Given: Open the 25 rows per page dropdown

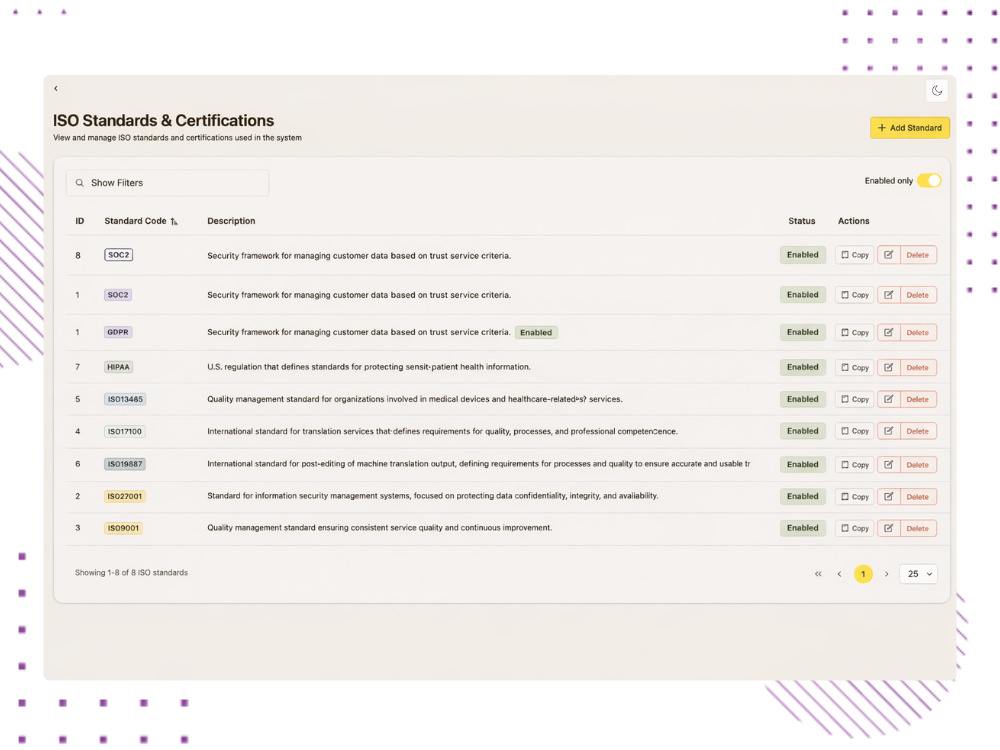Looking at the screenshot, I should (918, 575).
